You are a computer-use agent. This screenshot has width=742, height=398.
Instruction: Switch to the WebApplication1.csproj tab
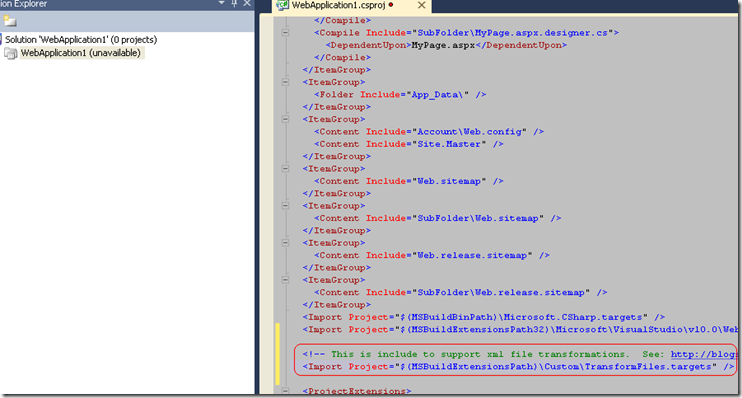point(338,5)
